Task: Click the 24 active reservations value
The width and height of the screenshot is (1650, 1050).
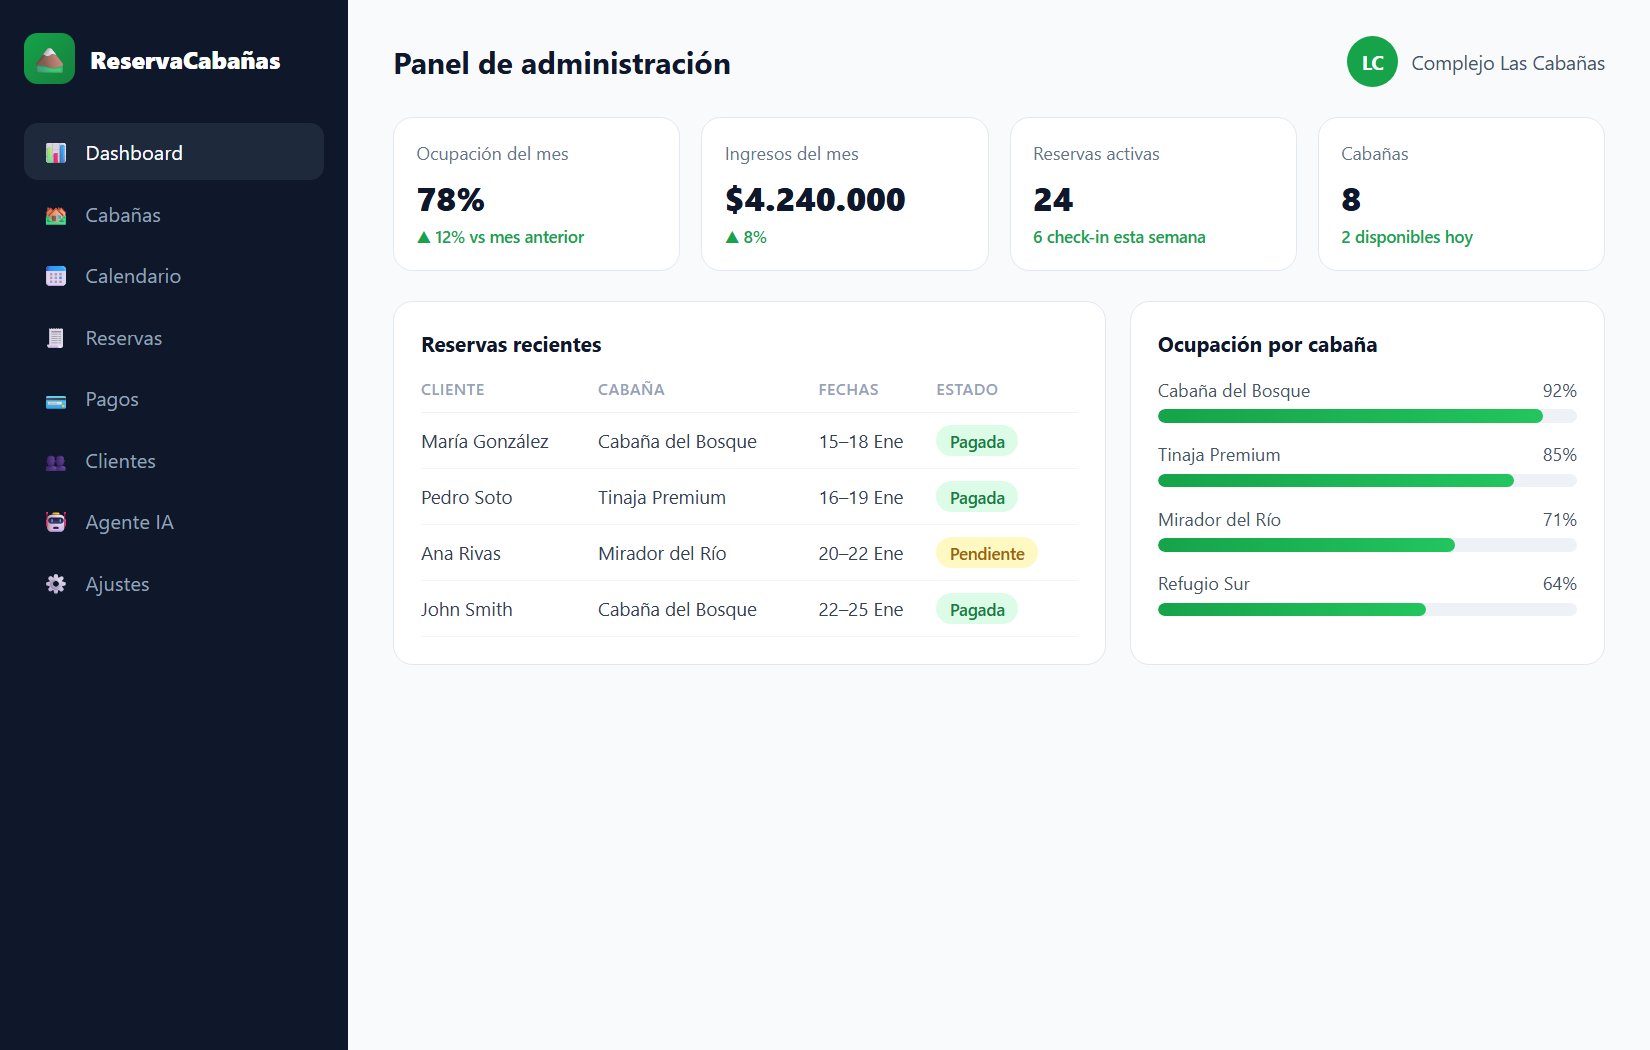Action: pos(1053,200)
